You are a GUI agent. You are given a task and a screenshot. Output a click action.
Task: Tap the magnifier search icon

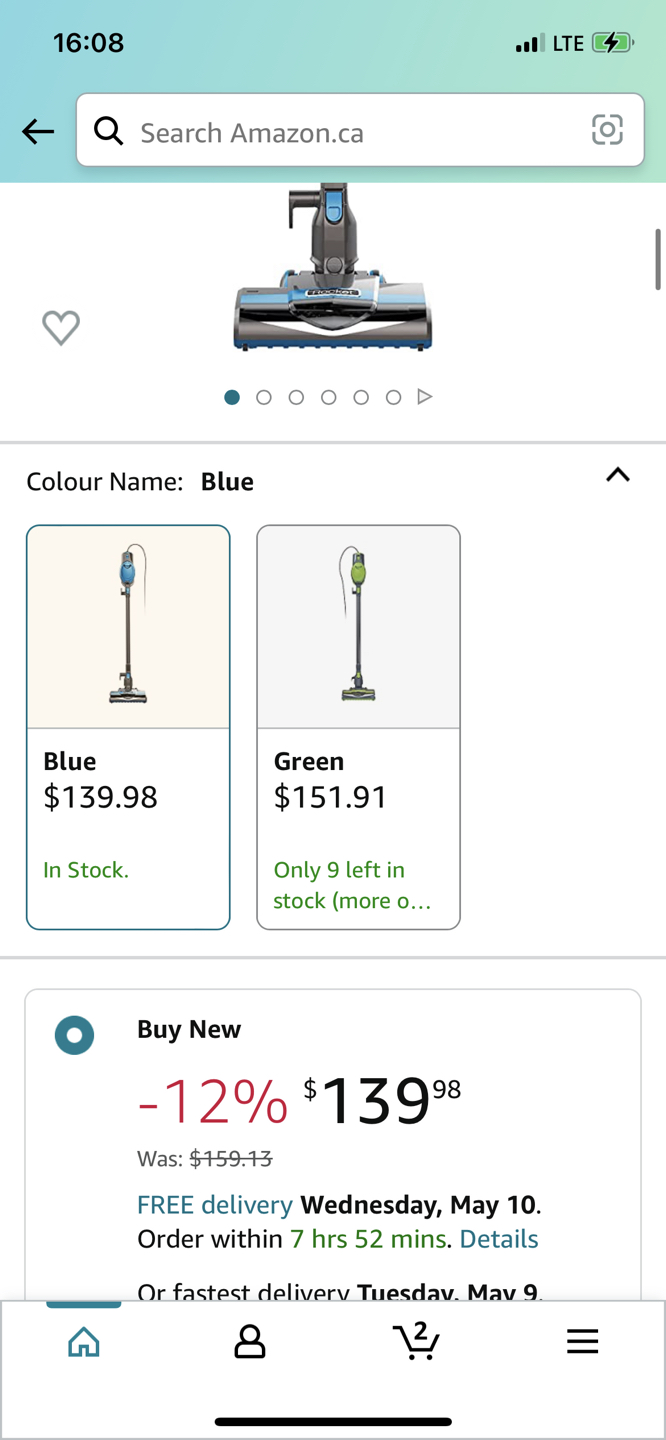coord(108,130)
